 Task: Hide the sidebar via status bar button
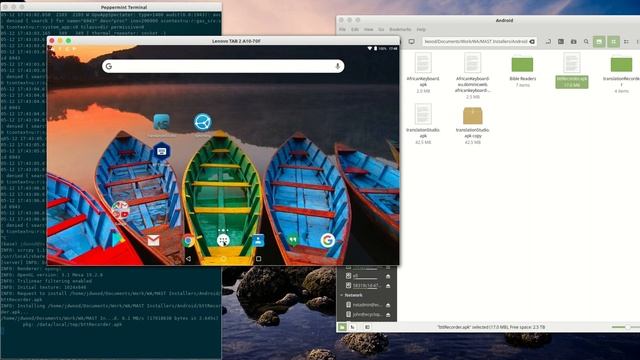tap(367, 327)
